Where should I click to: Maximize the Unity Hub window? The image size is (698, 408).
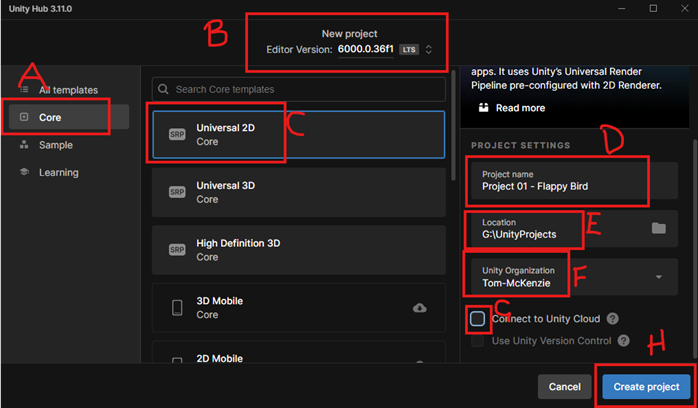[x=653, y=8]
